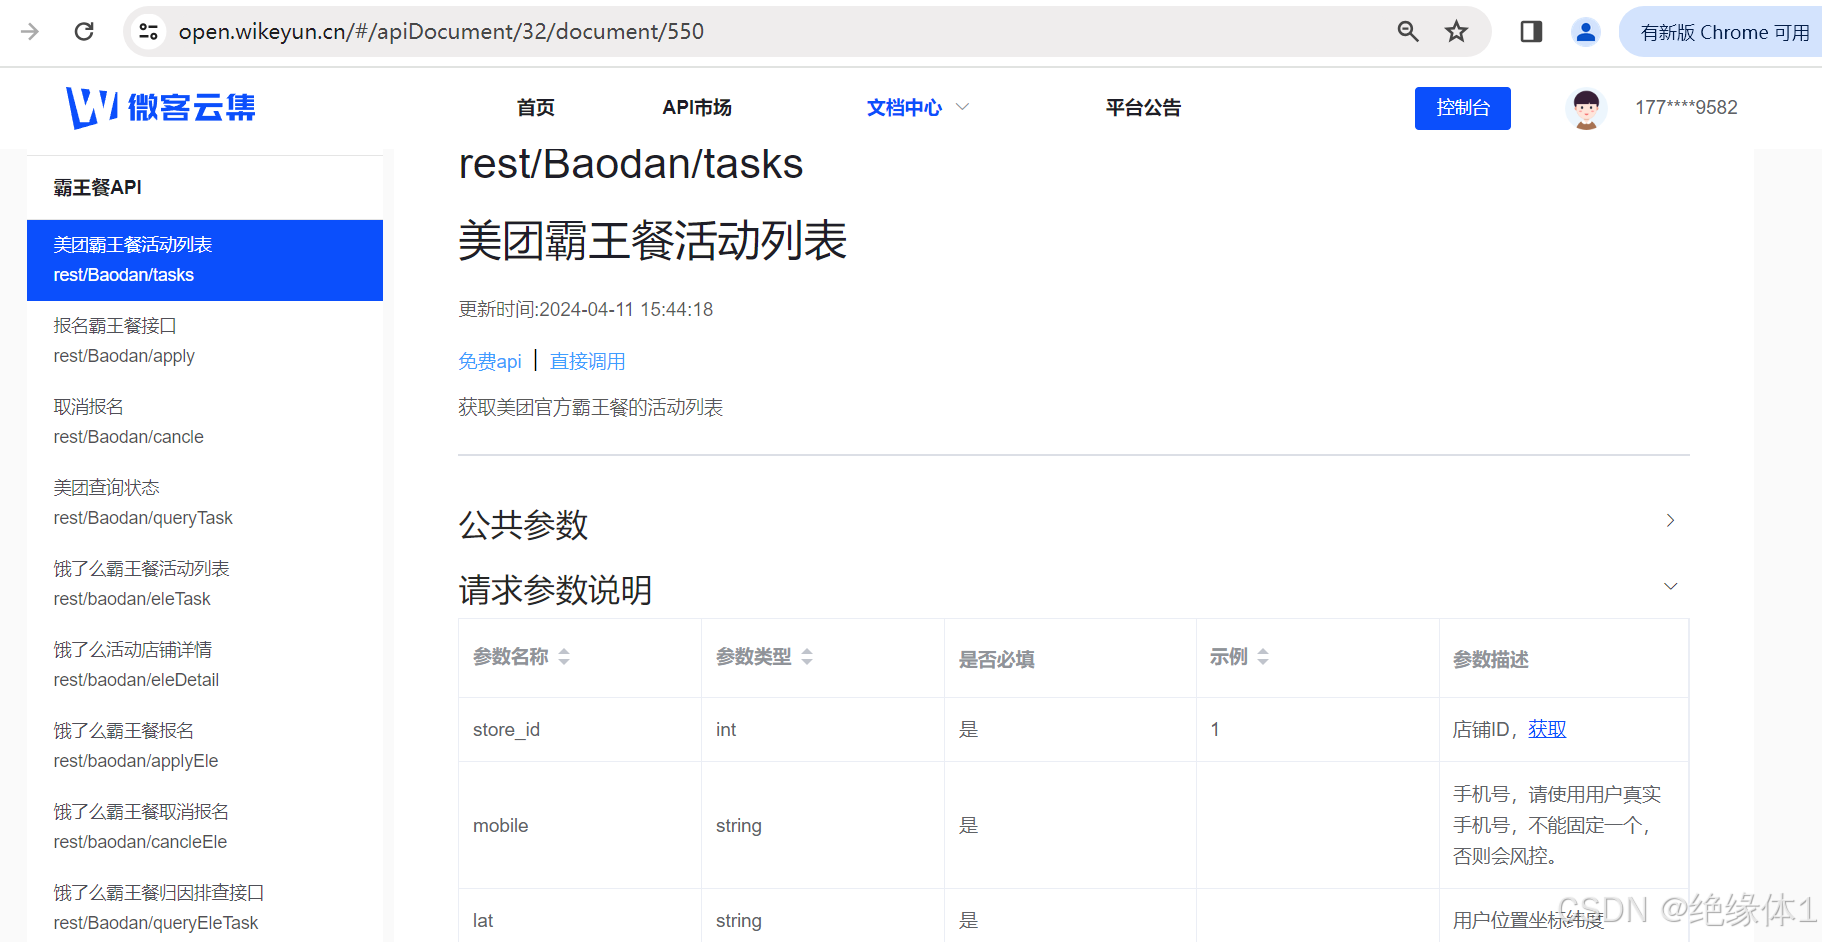Sort by 参数类型 column
The height and width of the screenshot is (942, 1822).
pyautogui.click(x=807, y=657)
